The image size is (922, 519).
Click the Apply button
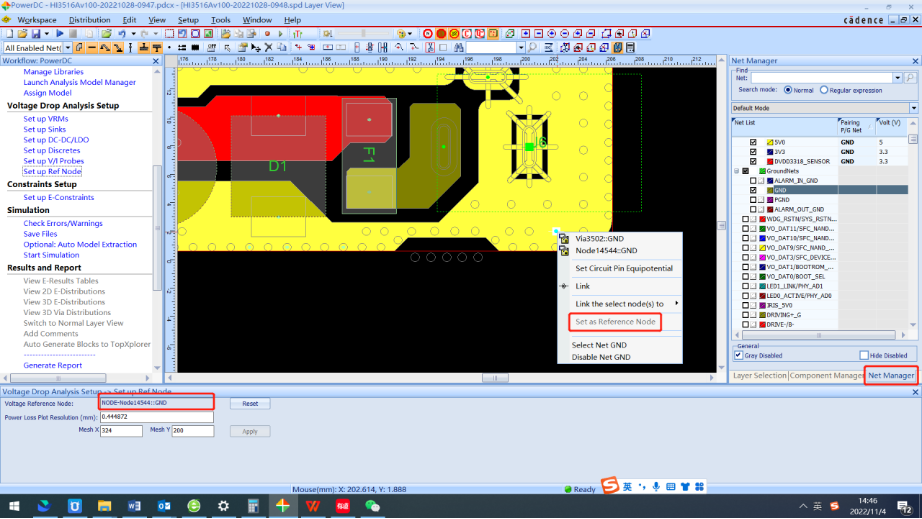coord(250,431)
